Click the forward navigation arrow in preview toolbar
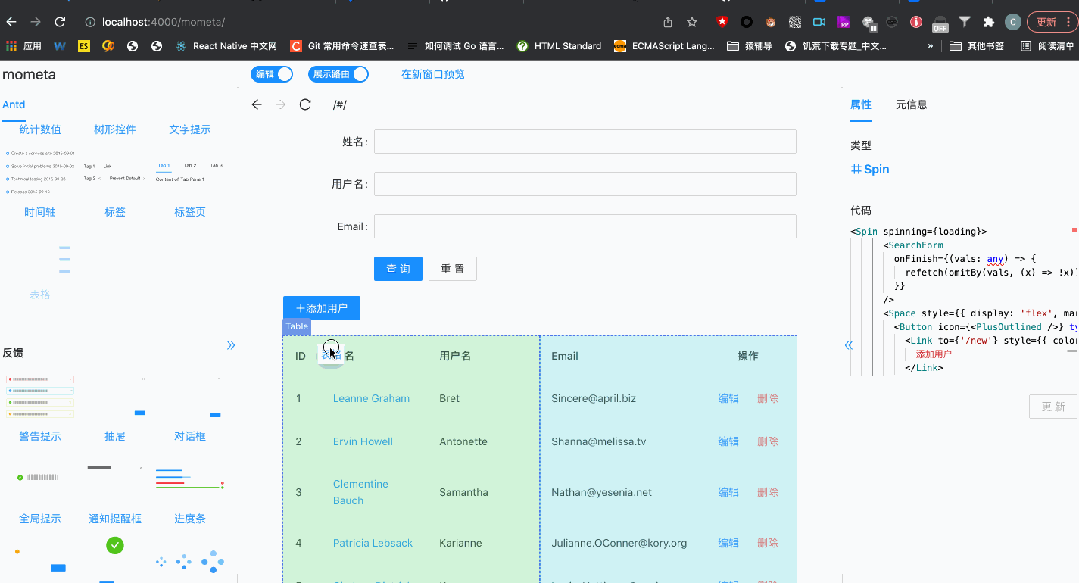Screen dimensions: 1079x583 pos(281,104)
